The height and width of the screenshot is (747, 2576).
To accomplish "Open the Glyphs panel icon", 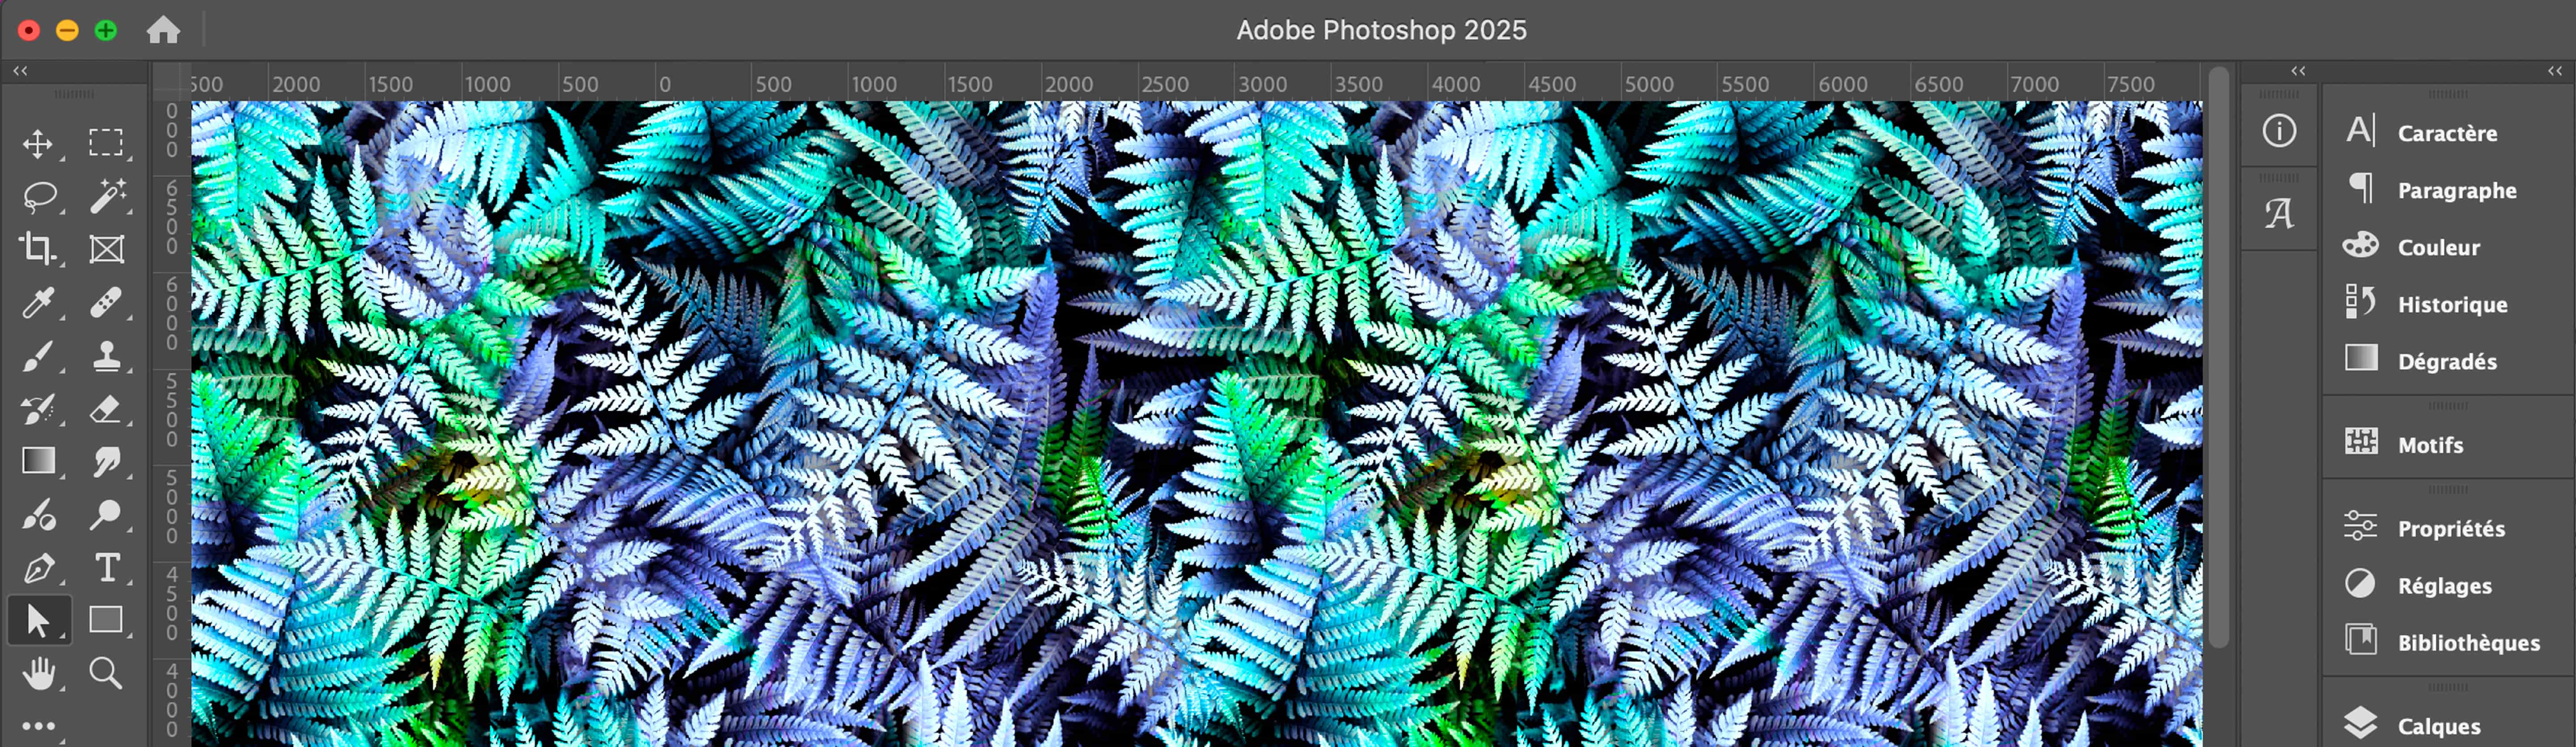I will pos(2279,213).
